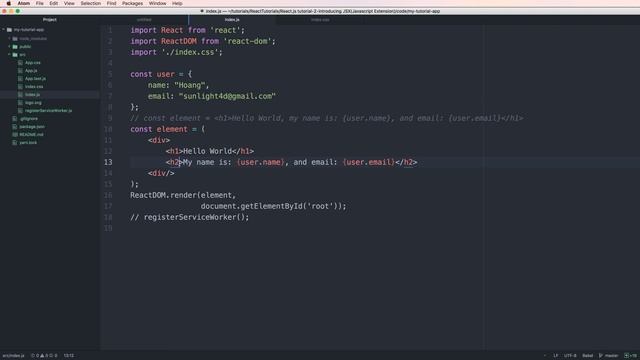The height and width of the screenshot is (360, 640).
Task: Click the package.json file icon
Action: [15, 127]
